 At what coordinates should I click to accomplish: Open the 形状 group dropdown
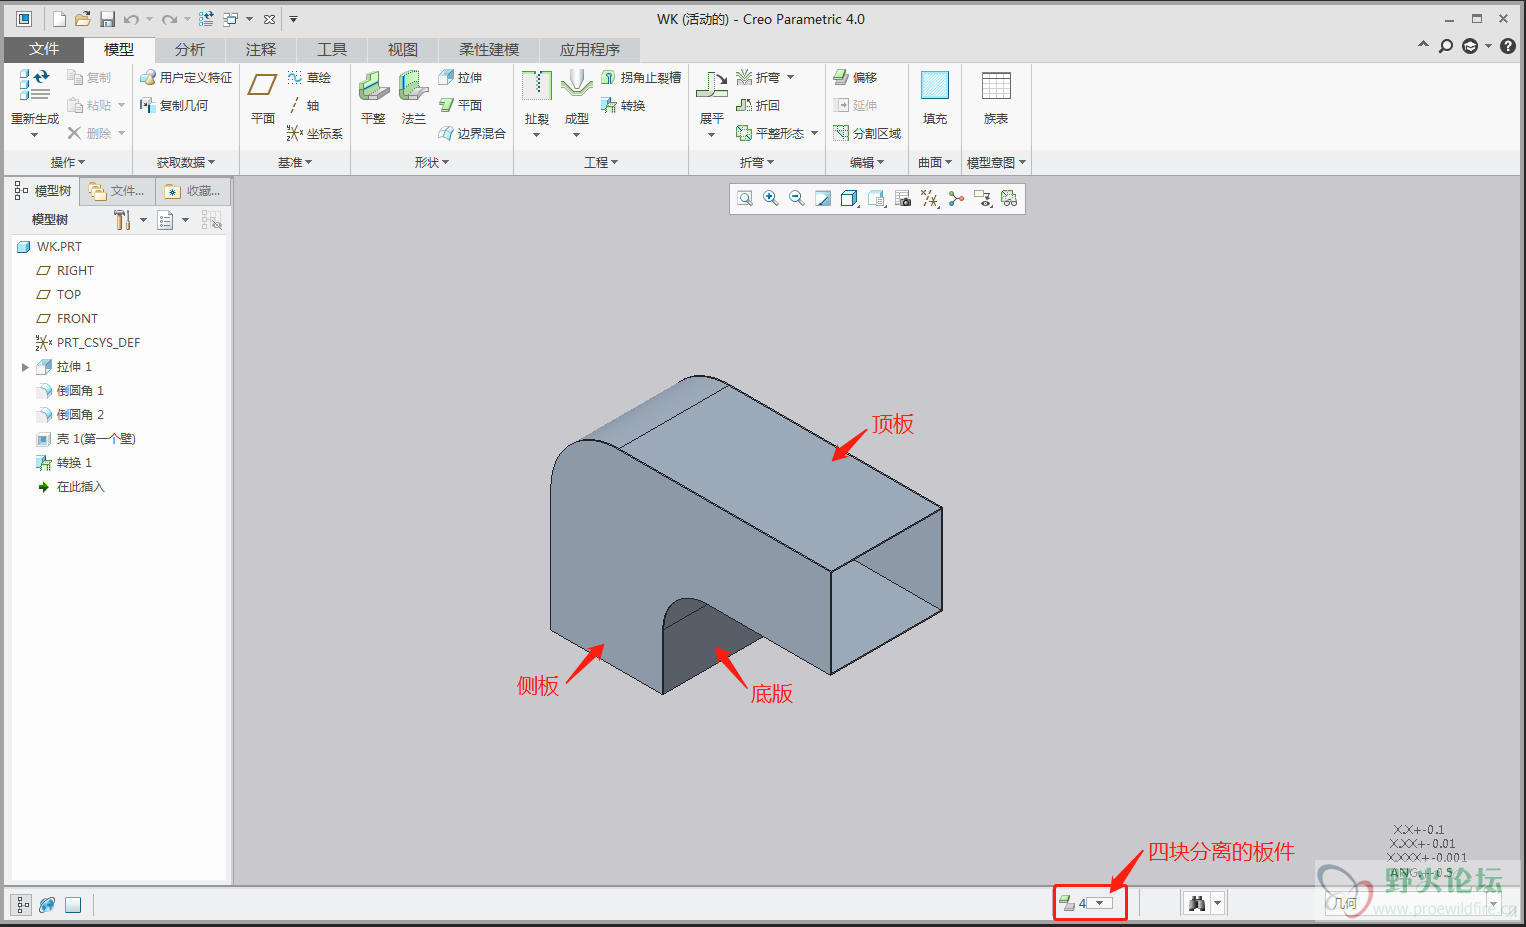click(x=432, y=162)
